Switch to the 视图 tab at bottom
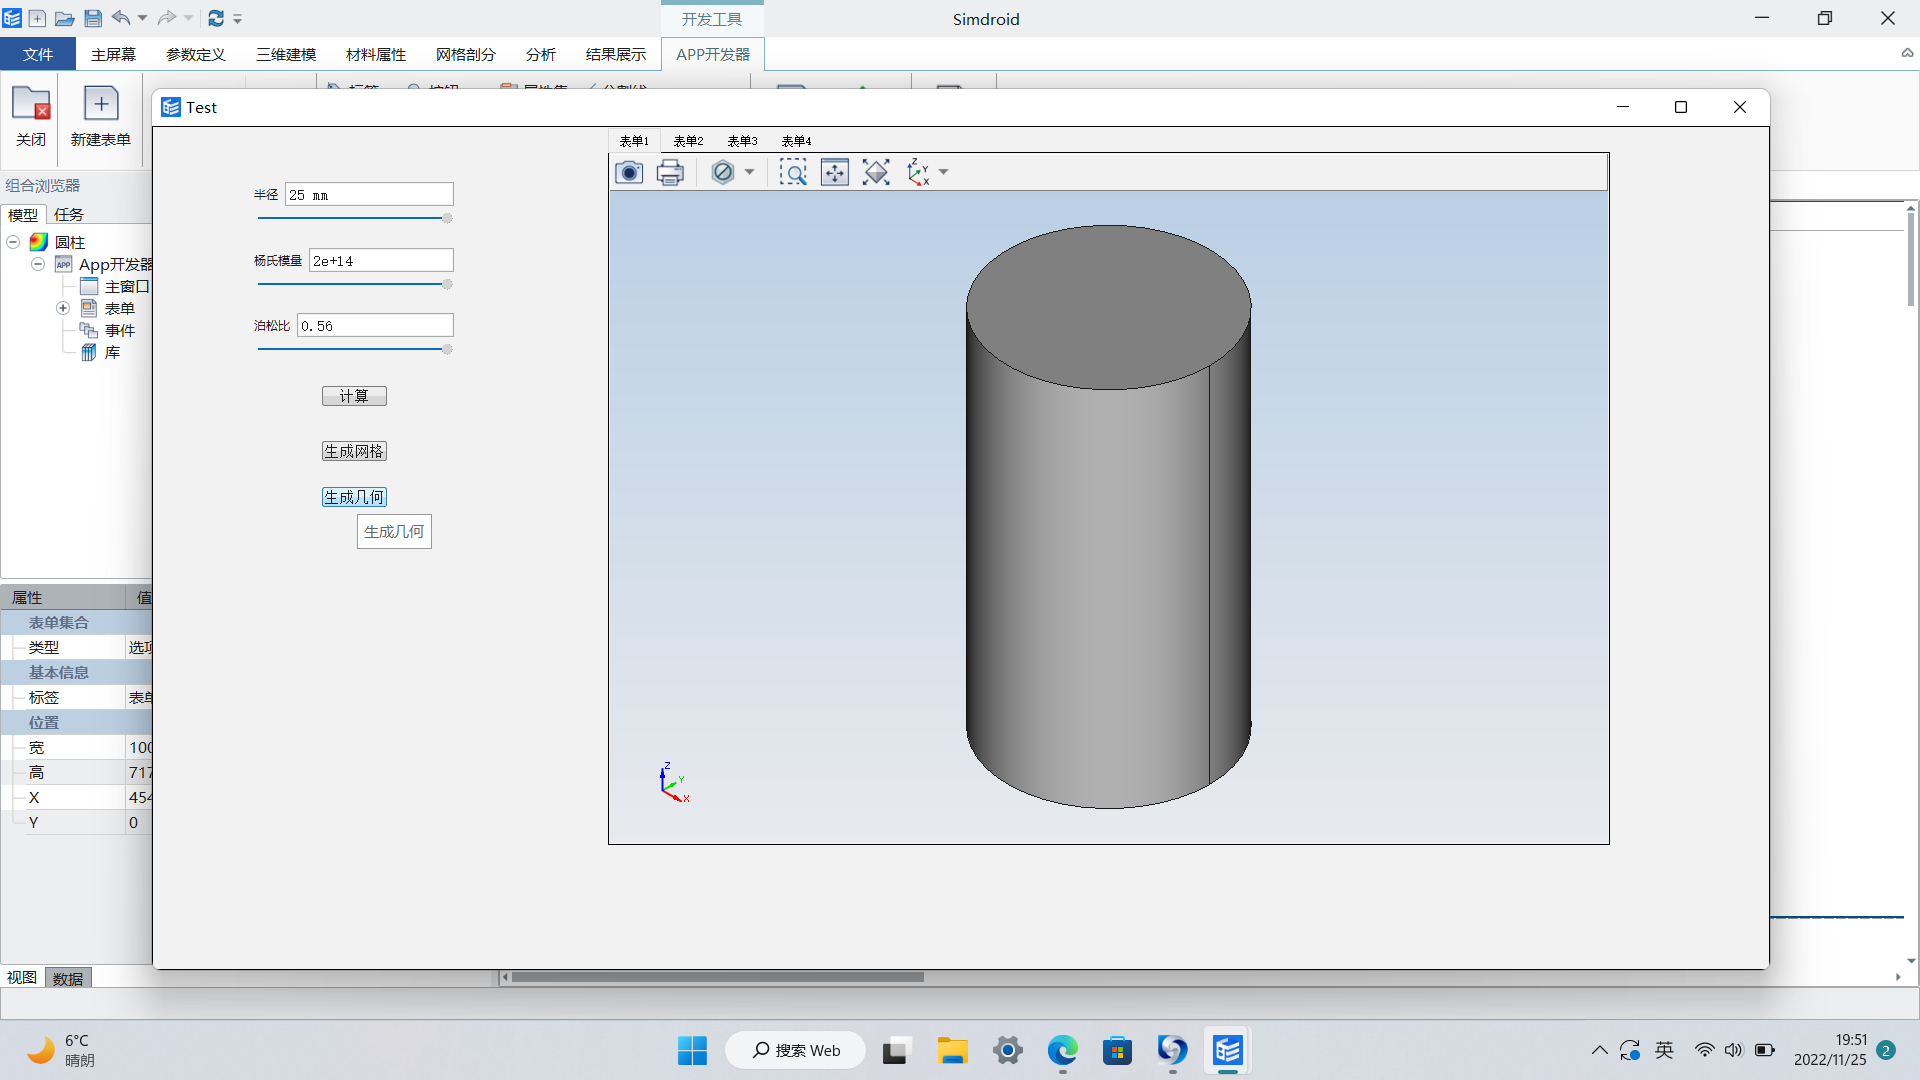 coord(22,978)
